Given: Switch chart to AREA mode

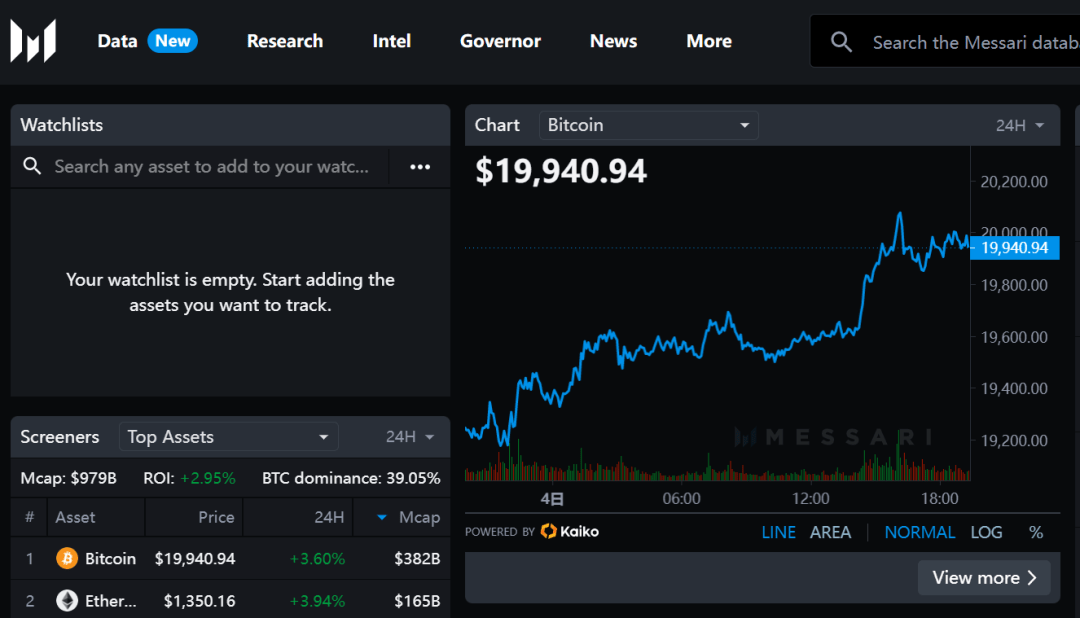Looking at the screenshot, I should [x=830, y=532].
